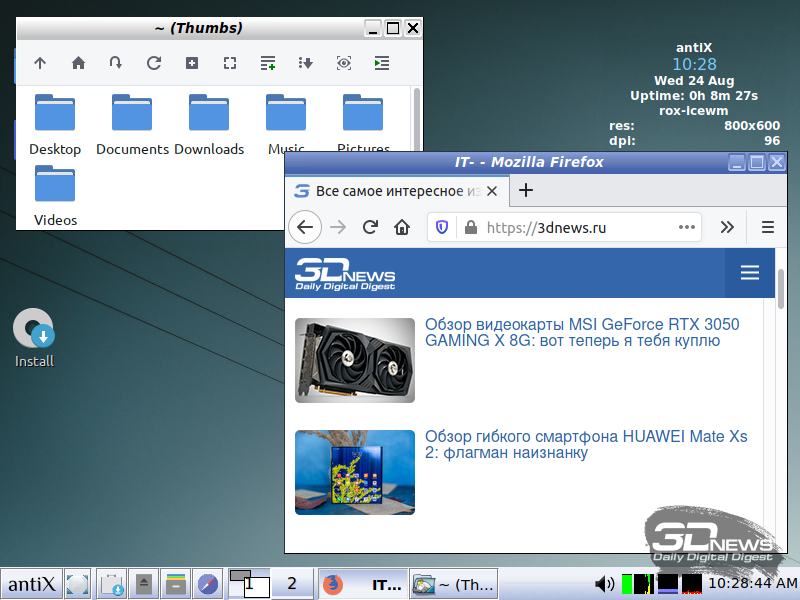Expand Firefox toolbar overflow chevron
800x600 pixels.
point(727,227)
